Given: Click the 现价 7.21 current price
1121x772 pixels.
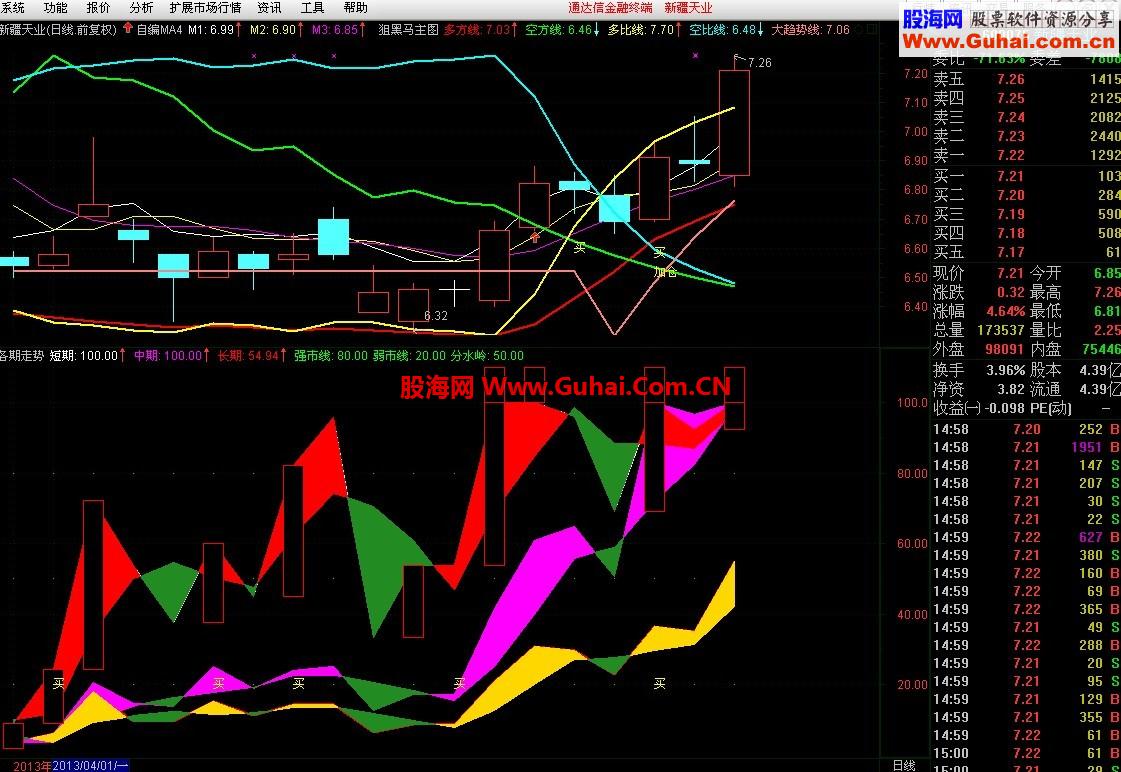Looking at the screenshot, I should (x=1011, y=273).
